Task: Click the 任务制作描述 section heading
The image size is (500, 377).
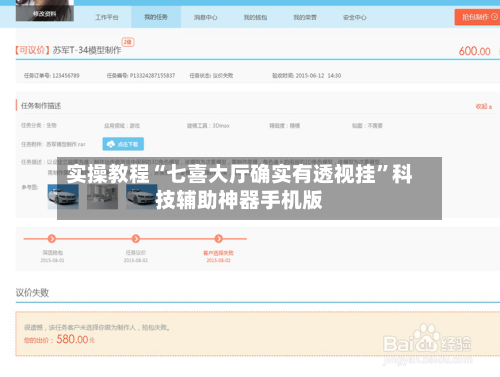Action: (41, 106)
